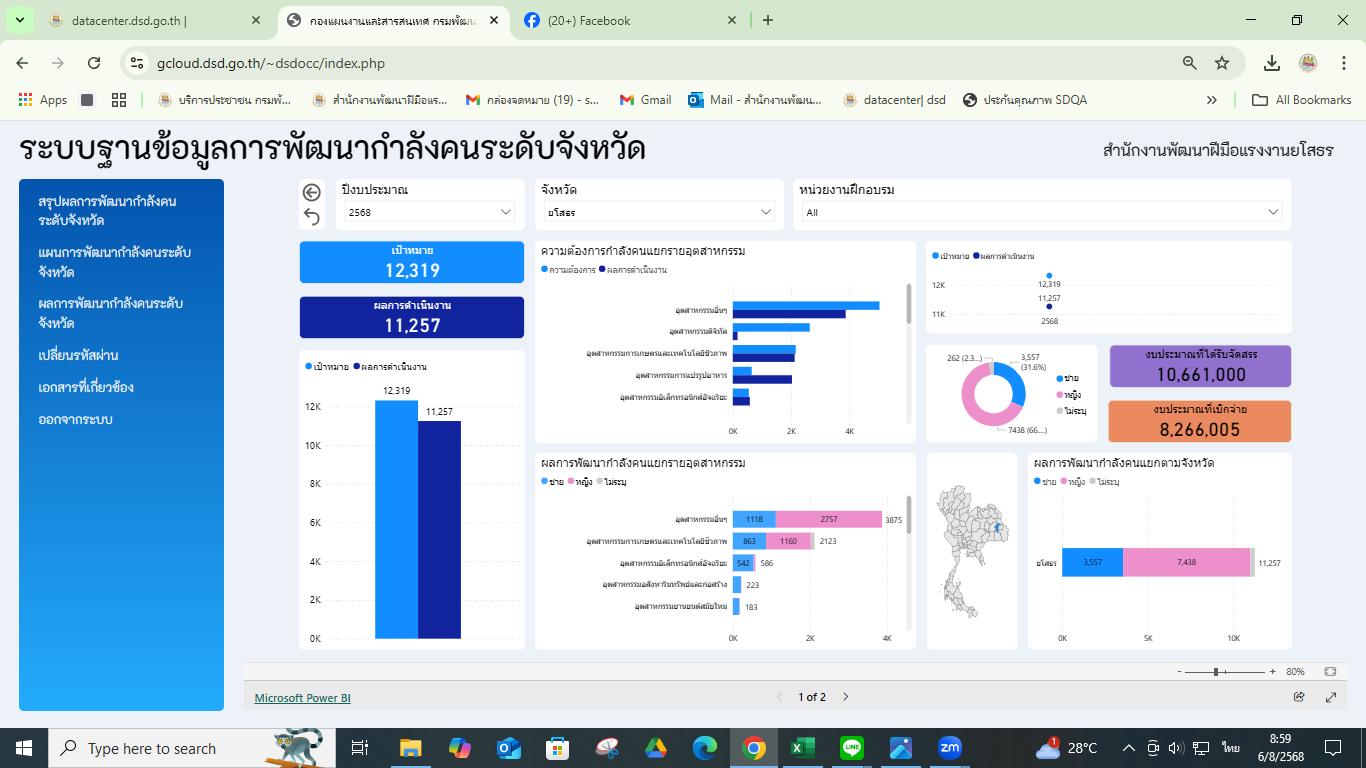Show more bookmarks with double chevron

[x=1211, y=100]
